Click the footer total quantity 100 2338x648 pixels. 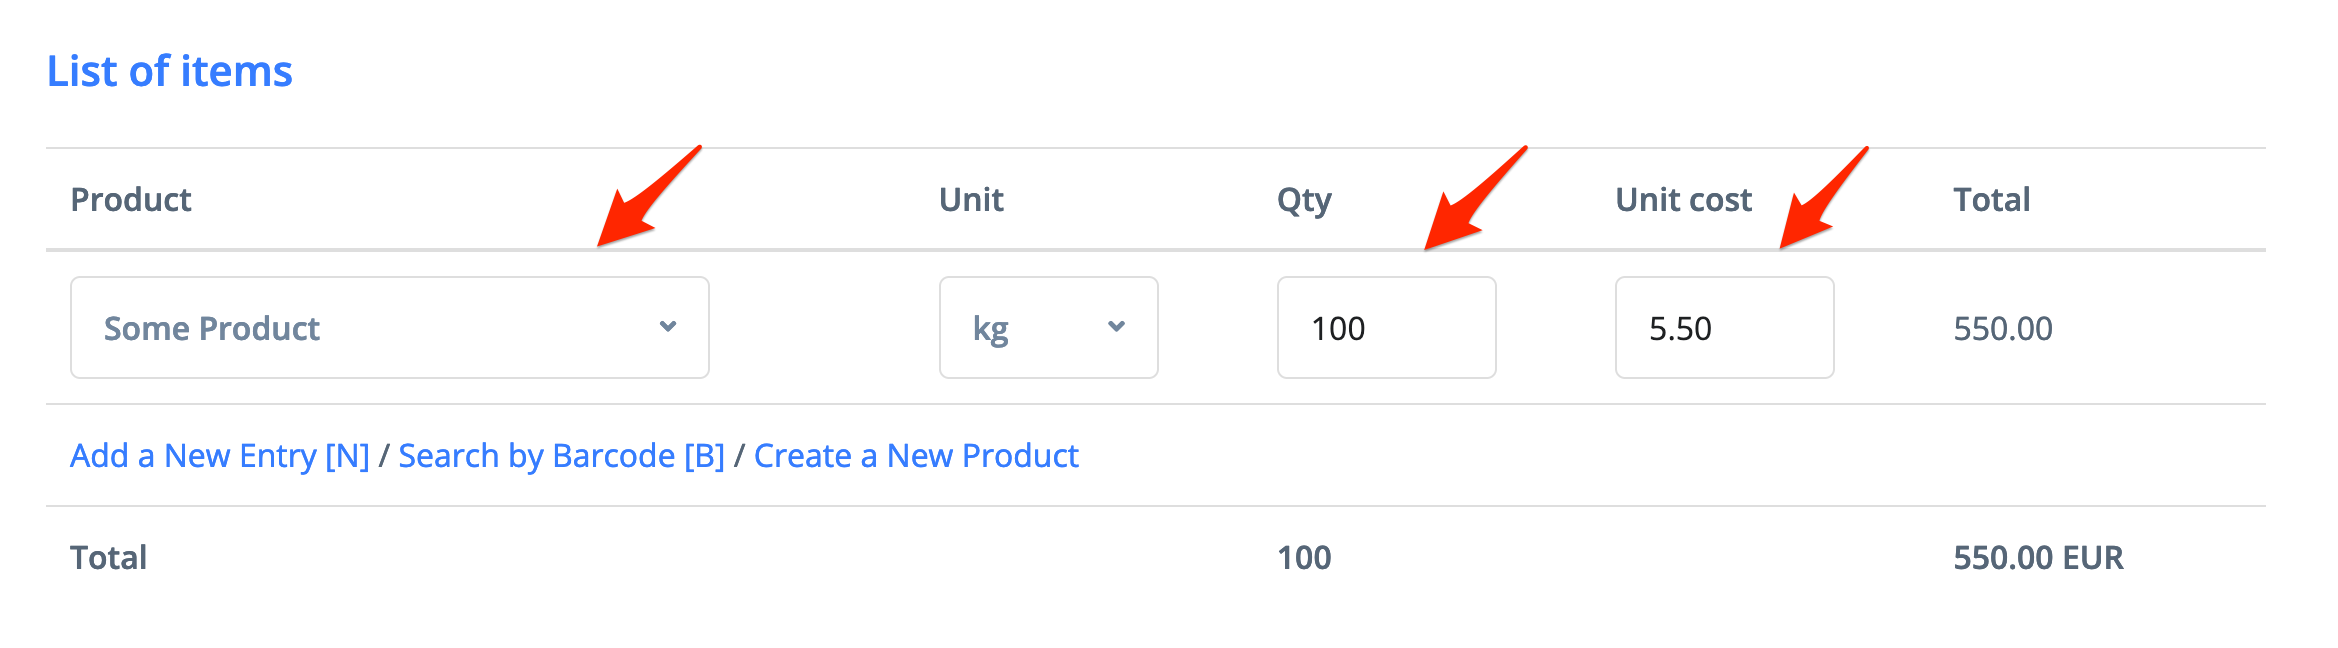tap(1304, 558)
